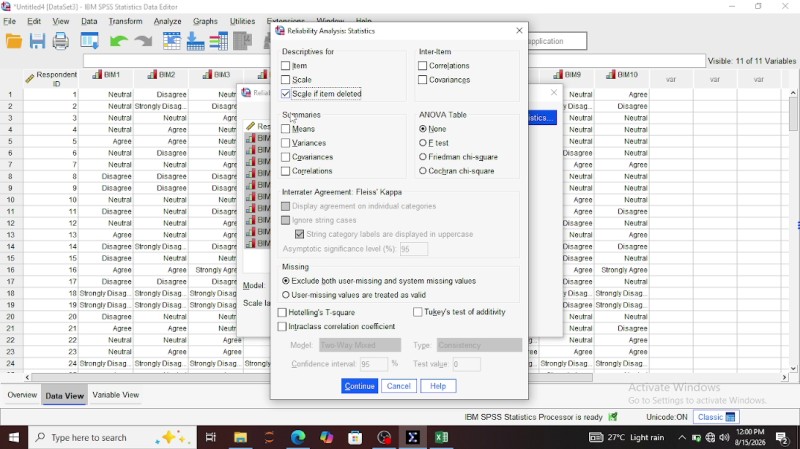Open the Data menu
Screen dimensions: 800x449
point(89,21)
